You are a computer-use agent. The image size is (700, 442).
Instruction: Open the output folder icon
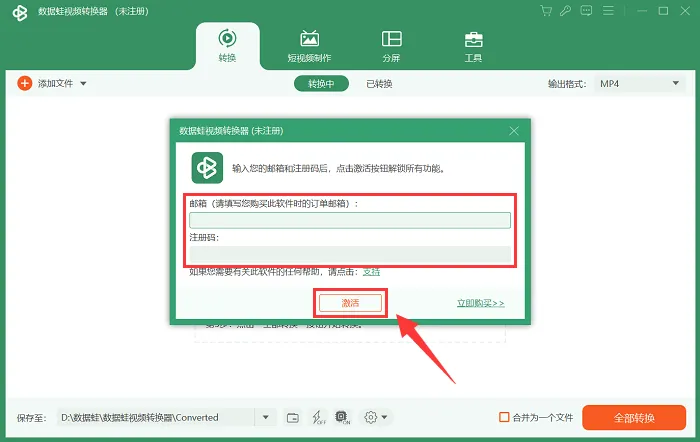coord(293,418)
